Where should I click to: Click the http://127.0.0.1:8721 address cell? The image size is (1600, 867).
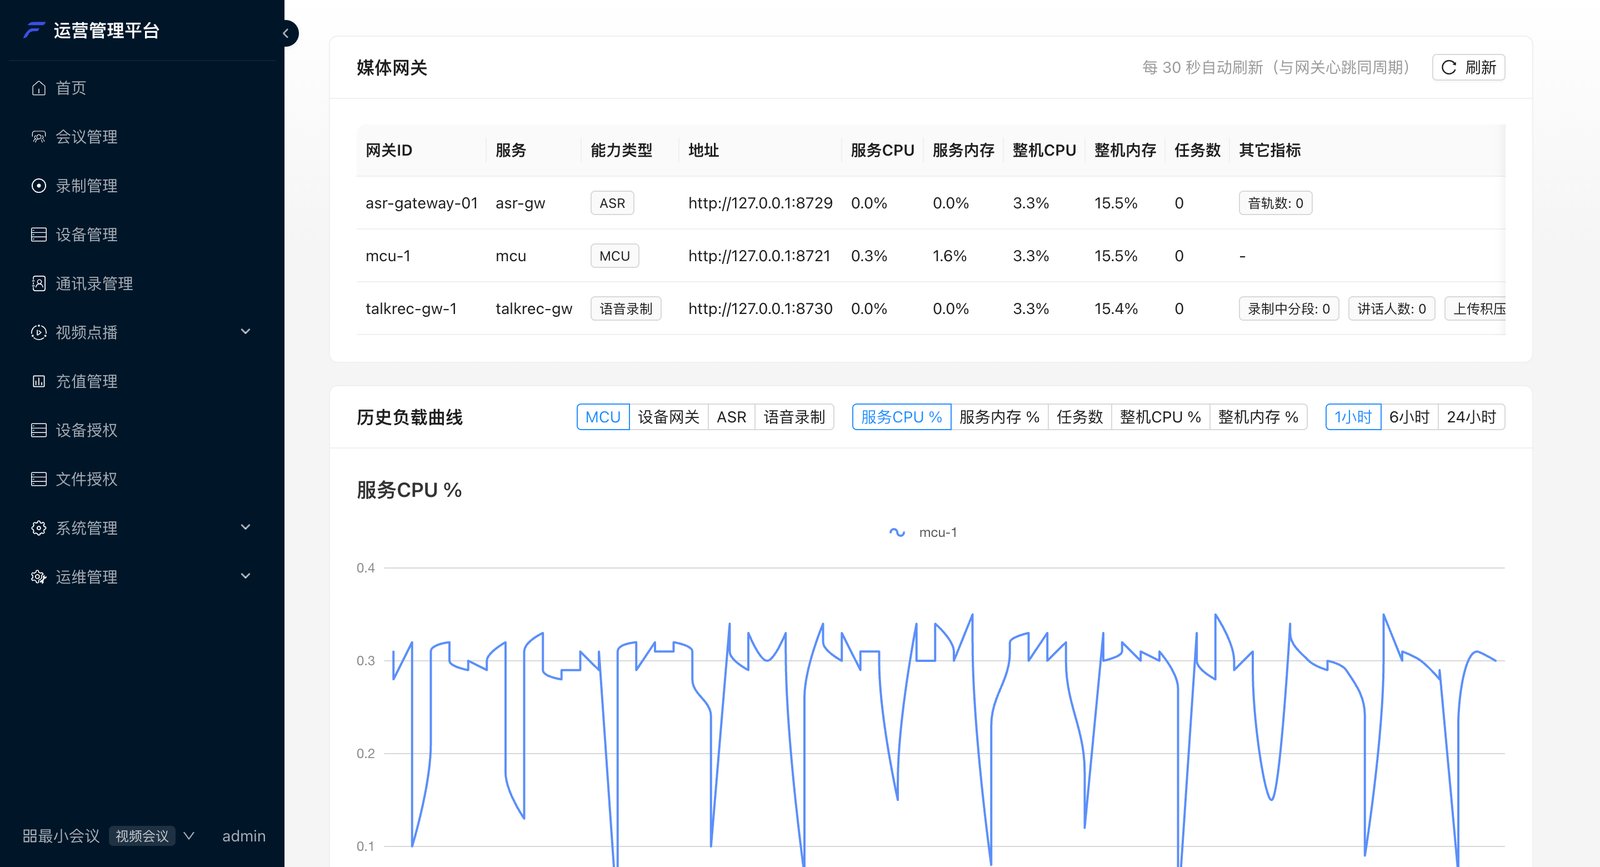pyautogui.click(x=759, y=256)
